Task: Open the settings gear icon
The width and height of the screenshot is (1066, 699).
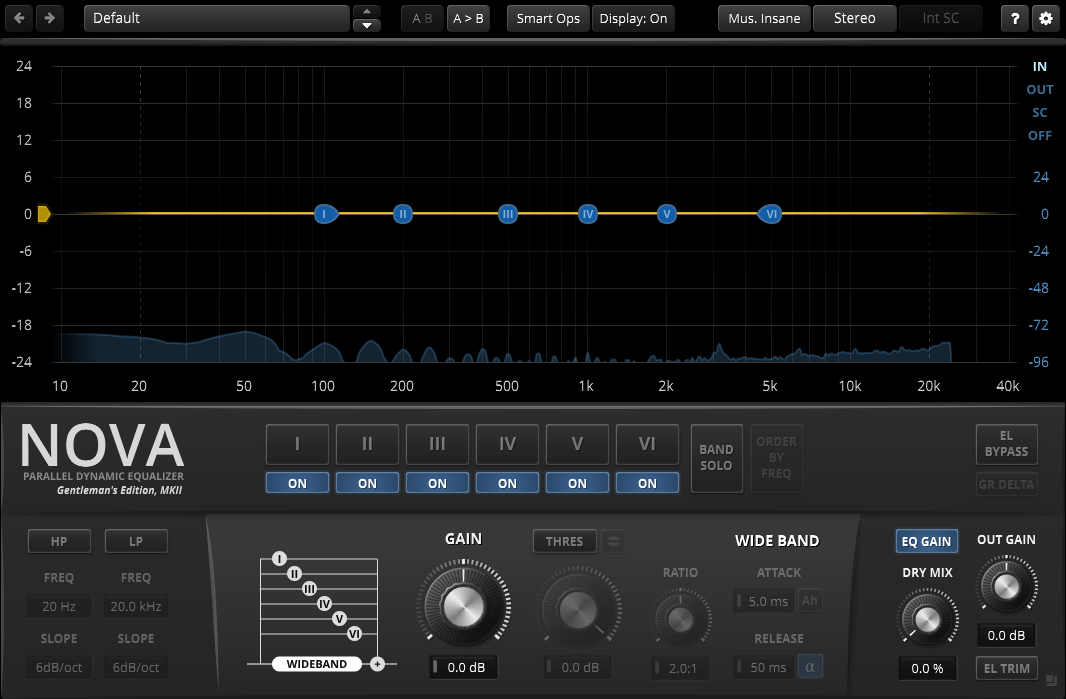Action: tap(1046, 18)
